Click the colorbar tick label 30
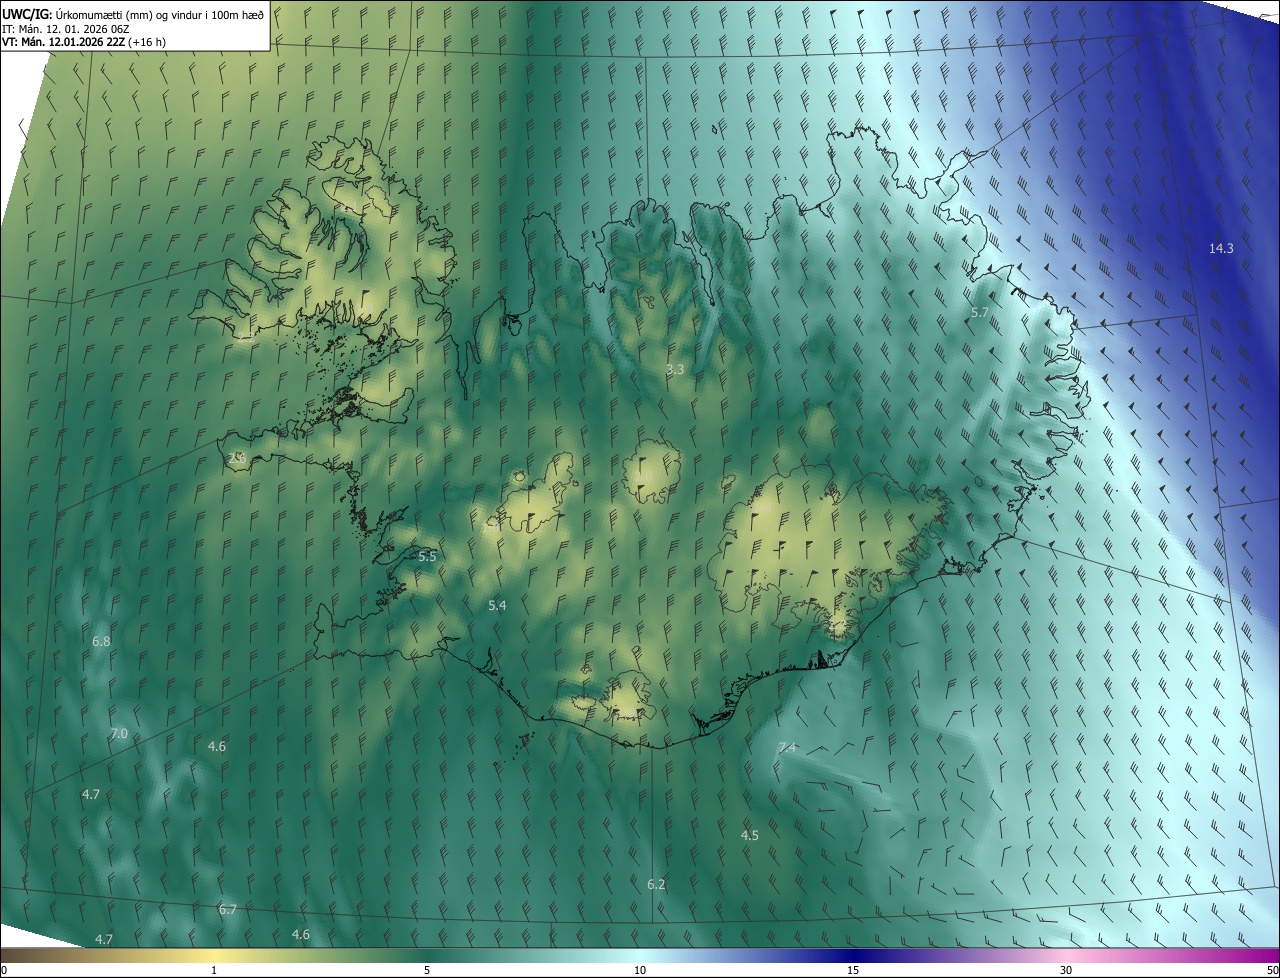Image resolution: width=1280 pixels, height=978 pixels. tap(1066, 970)
